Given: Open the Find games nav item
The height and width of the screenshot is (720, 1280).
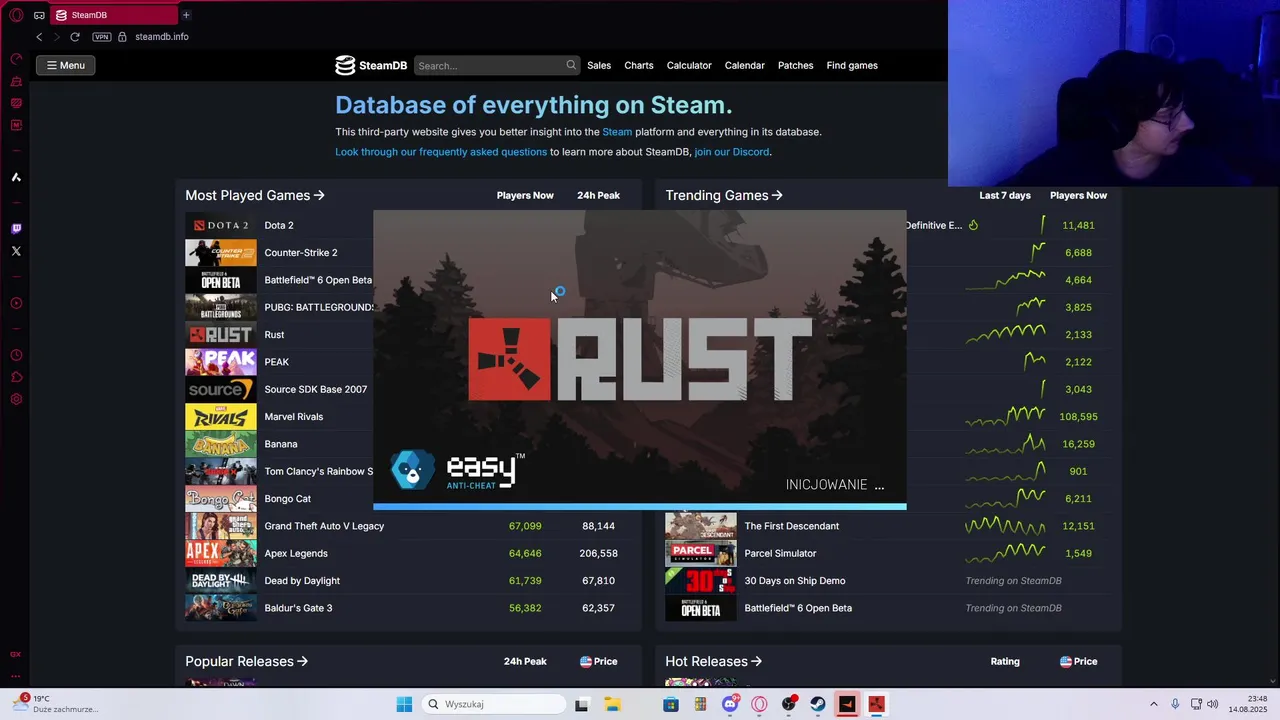Looking at the screenshot, I should tap(852, 66).
